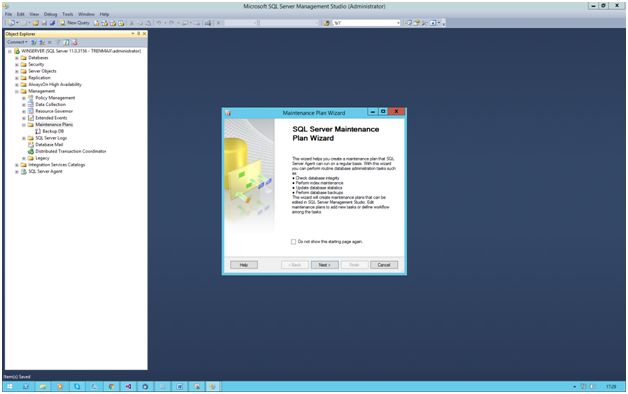Expand the Security node
This screenshot has height=394, width=628.
[17, 64]
